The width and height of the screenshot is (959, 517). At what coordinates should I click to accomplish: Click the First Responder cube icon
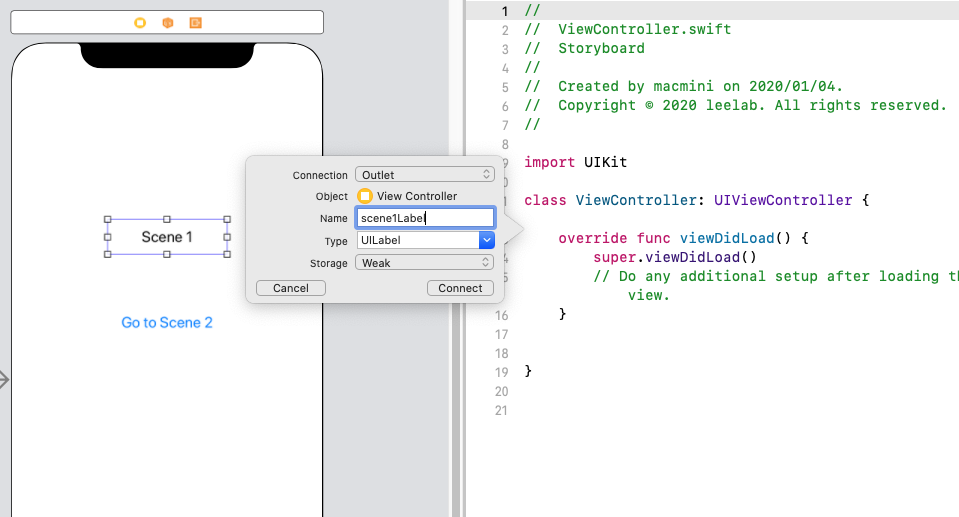pos(168,22)
